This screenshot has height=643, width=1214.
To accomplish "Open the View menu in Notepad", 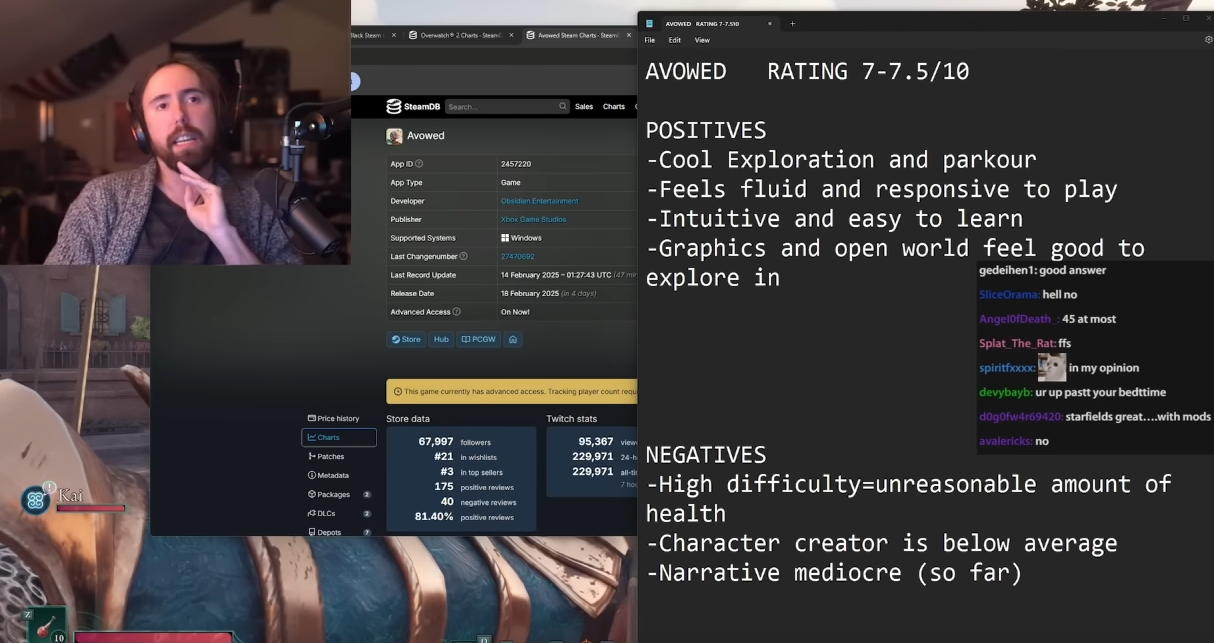I will [x=702, y=40].
